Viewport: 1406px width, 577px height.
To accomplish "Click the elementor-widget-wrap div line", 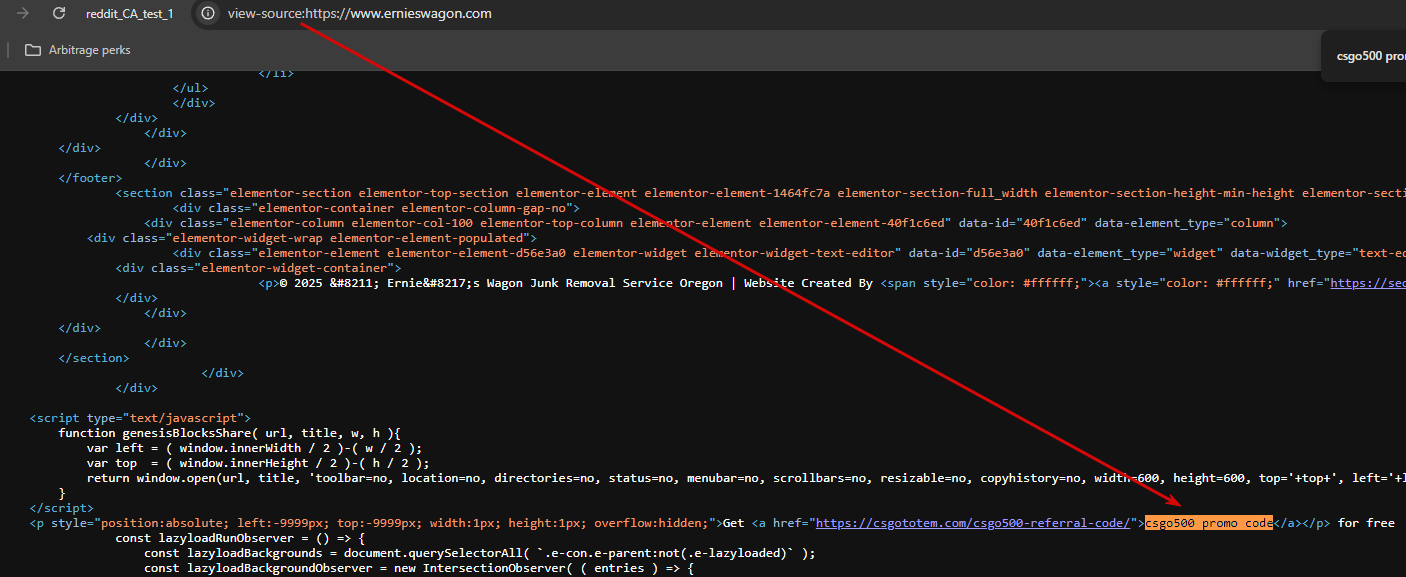I will 312,238.
